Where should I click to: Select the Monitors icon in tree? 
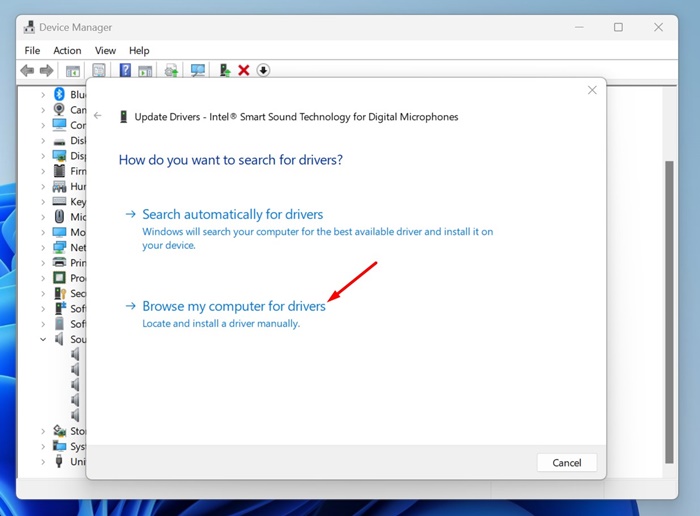[59, 232]
